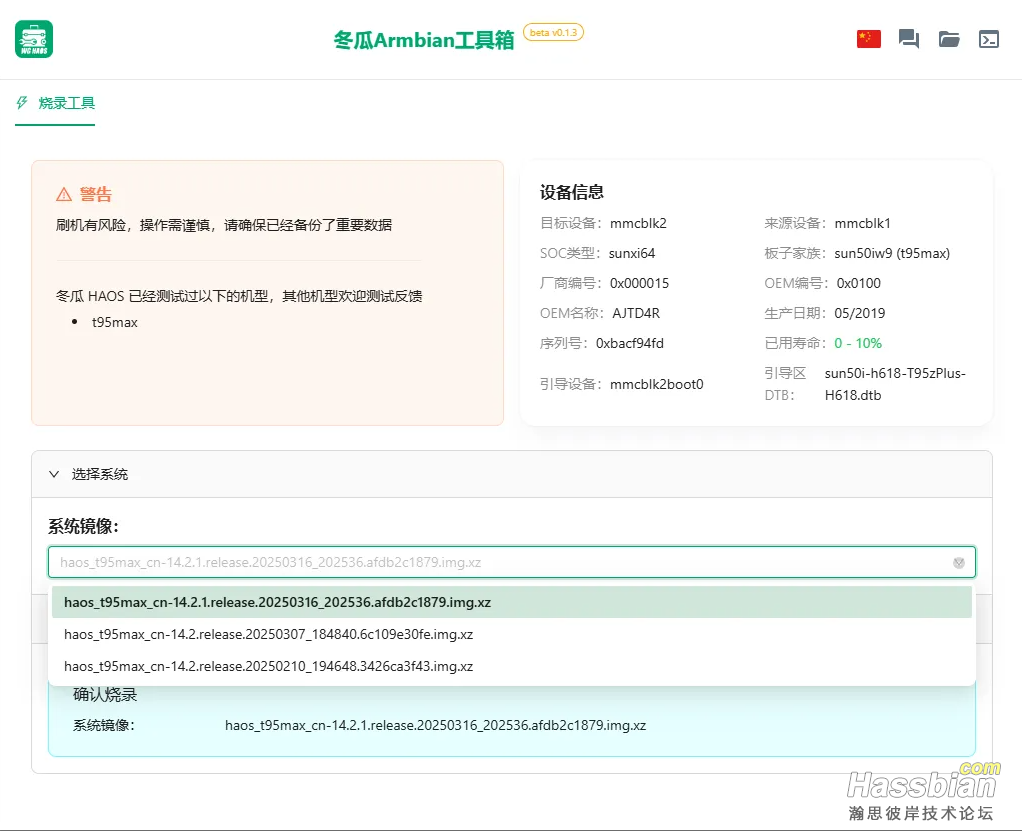Click the boot device value mmcblk2boot0
The height and width of the screenshot is (831, 1022).
click(656, 385)
